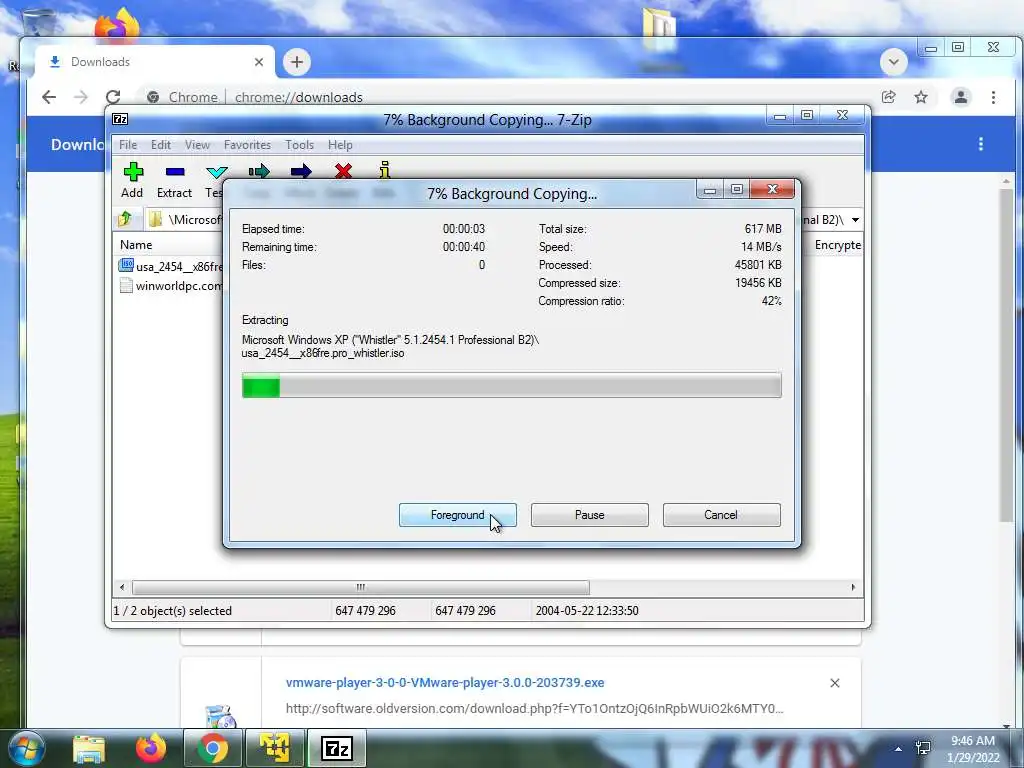
Task: Open the tab search chevron in Chrome
Action: [893, 62]
